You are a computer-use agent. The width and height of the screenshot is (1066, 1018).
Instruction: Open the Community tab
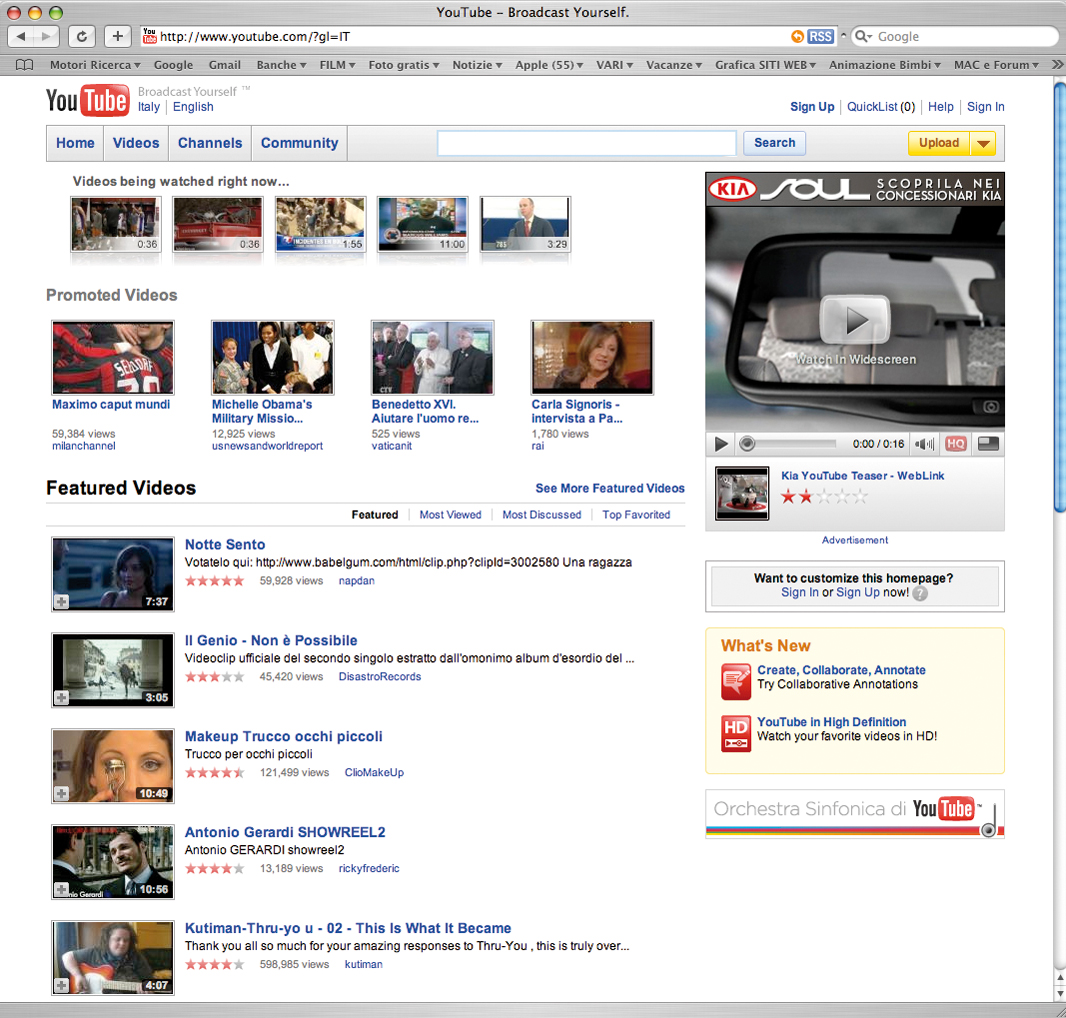tap(300, 143)
